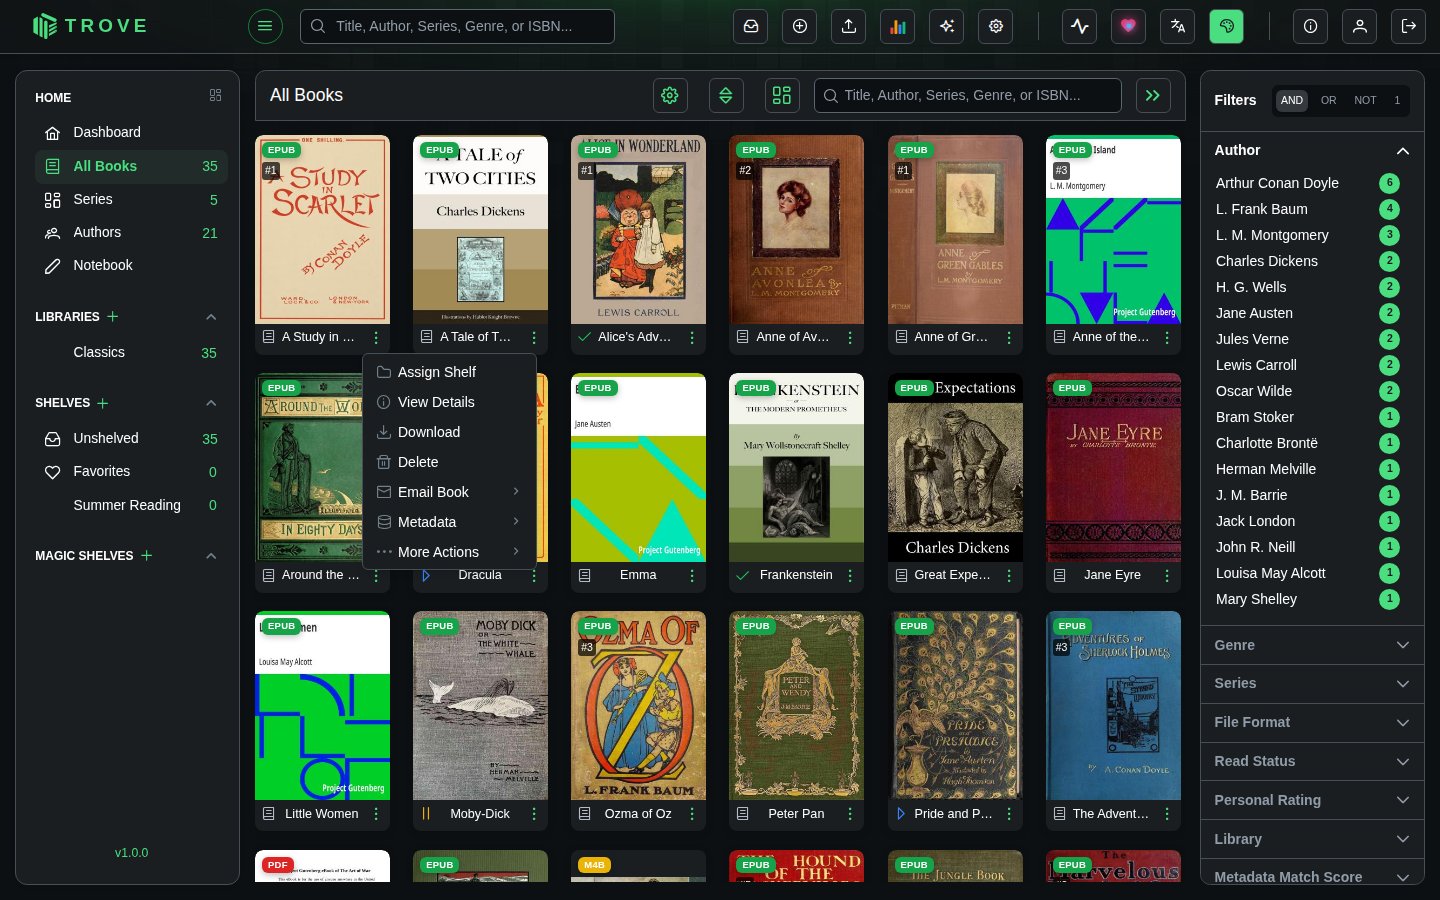Choose Assign Shelf from context menu

click(x=449, y=372)
